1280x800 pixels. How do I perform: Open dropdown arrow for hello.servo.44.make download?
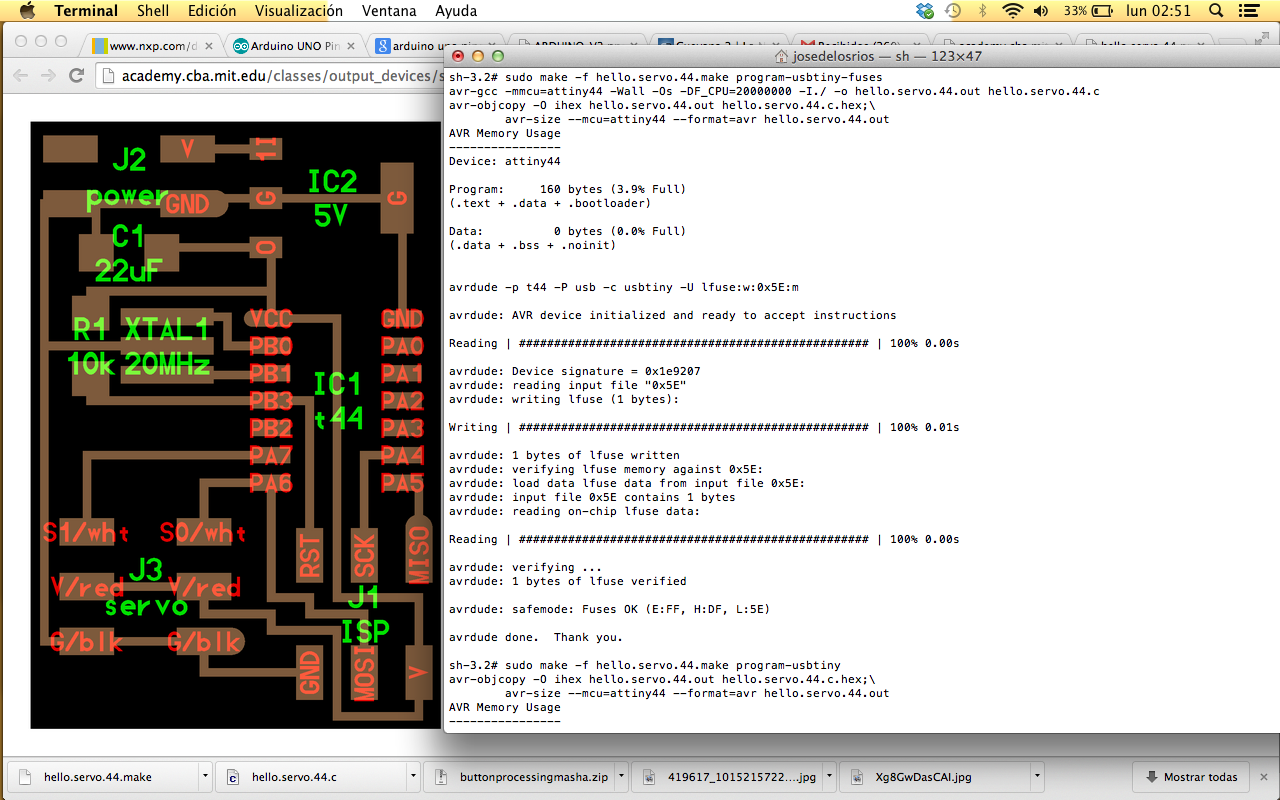tap(205, 776)
